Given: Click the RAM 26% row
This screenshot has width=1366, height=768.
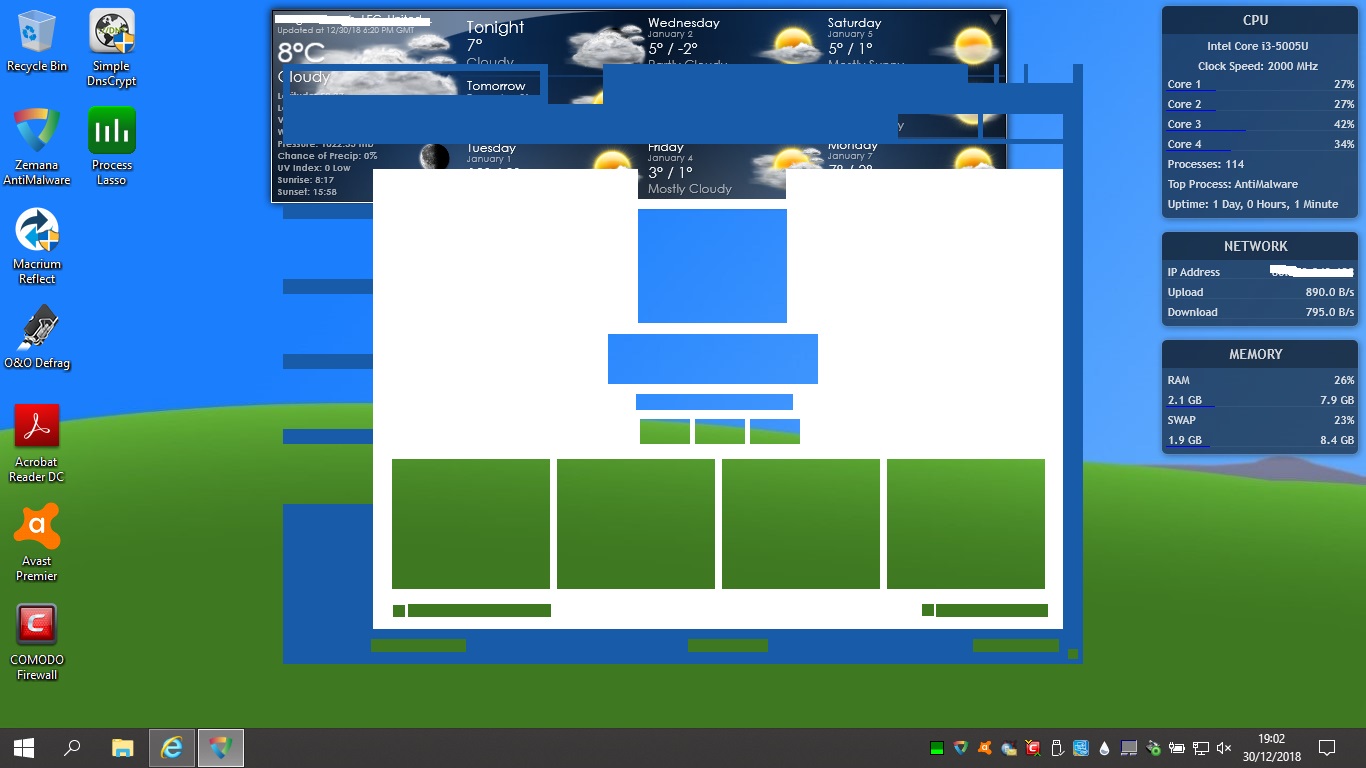Looking at the screenshot, I should click(x=1260, y=380).
